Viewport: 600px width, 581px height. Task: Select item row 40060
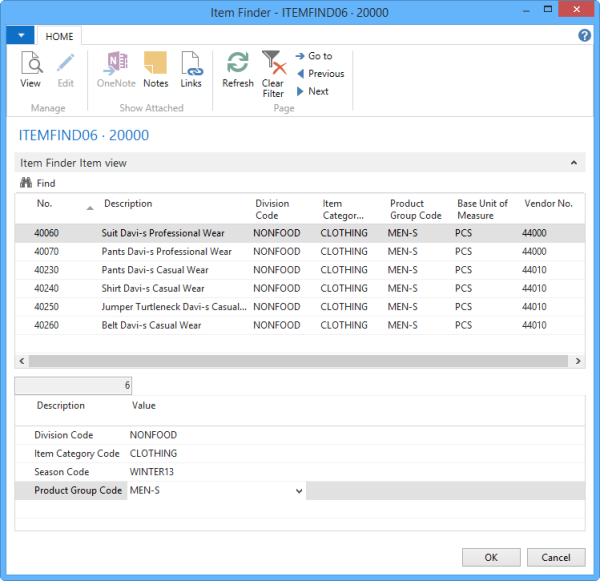pos(300,233)
